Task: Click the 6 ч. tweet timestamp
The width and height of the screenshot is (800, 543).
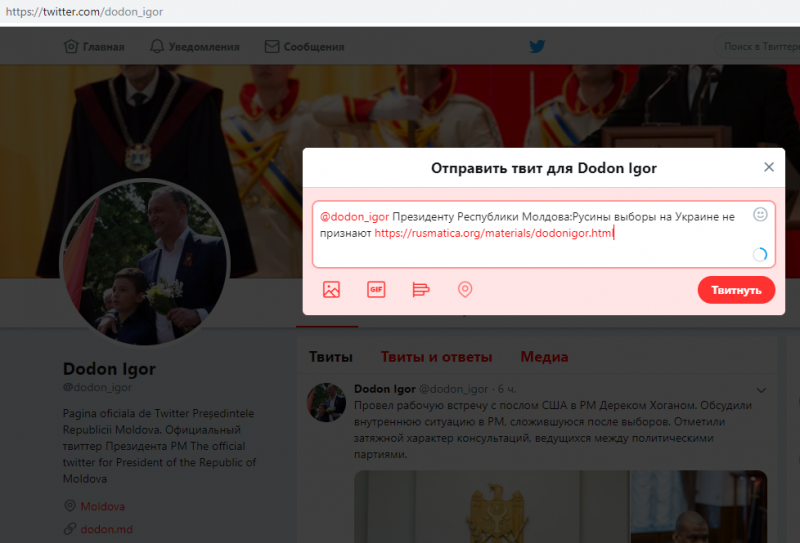Action: click(x=507, y=389)
